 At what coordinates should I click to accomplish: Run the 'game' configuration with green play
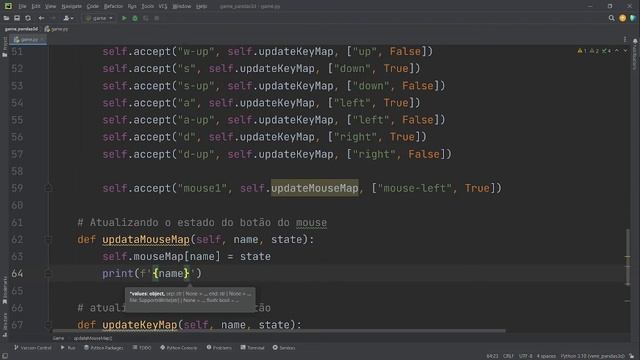124,18
